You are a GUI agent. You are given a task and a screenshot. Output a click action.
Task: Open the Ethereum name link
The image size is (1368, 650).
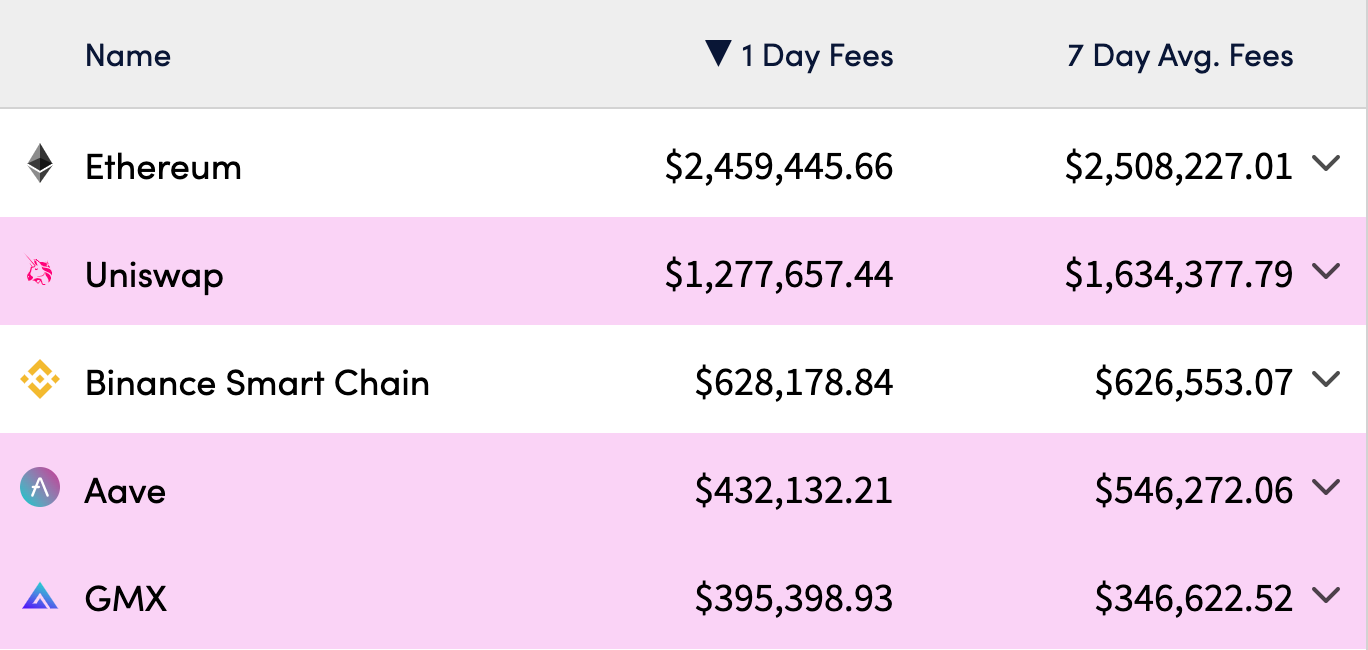pyautogui.click(x=163, y=166)
